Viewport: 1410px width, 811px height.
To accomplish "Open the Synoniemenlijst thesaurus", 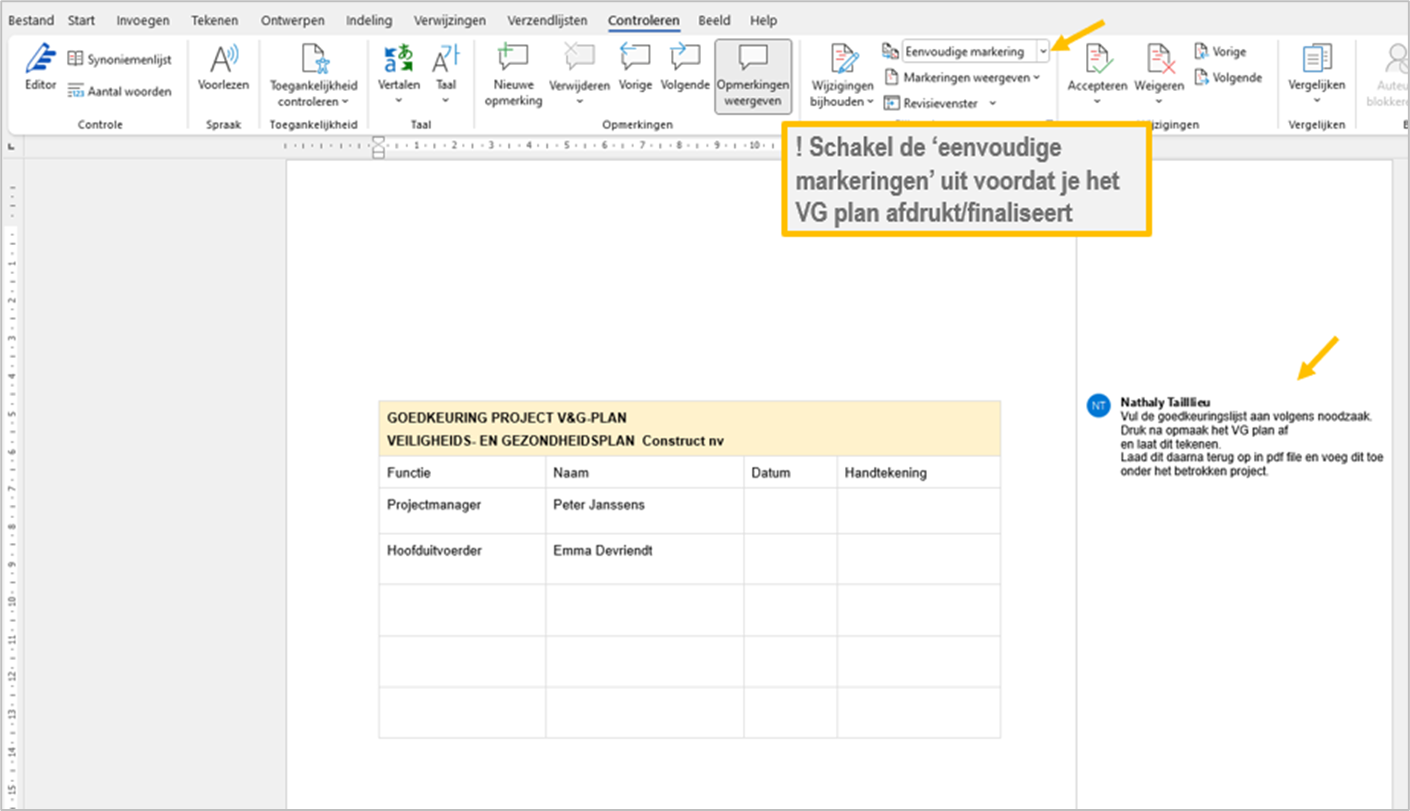I will pyautogui.click(x=119, y=60).
